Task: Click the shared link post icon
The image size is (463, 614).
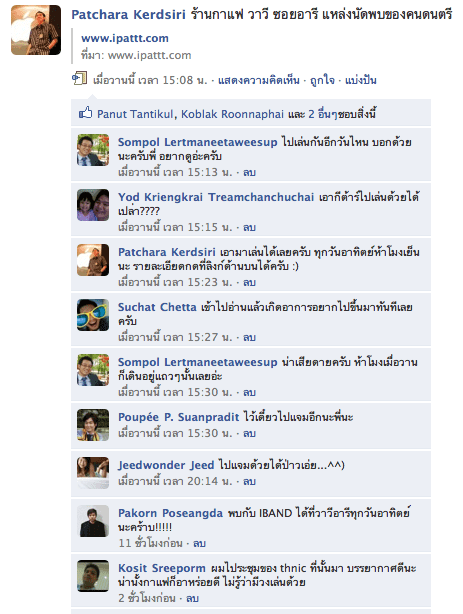Action: coord(79,78)
